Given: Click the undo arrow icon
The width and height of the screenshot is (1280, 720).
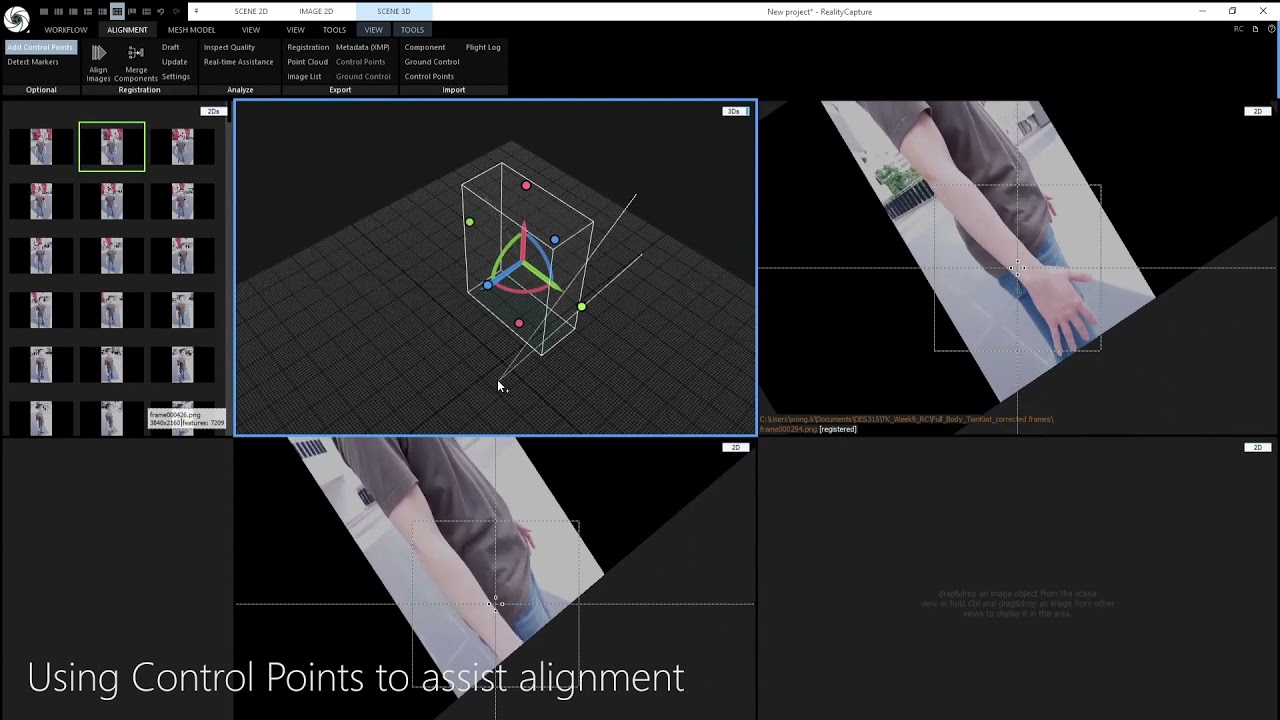Looking at the screenshot, I should coord(160,11).
